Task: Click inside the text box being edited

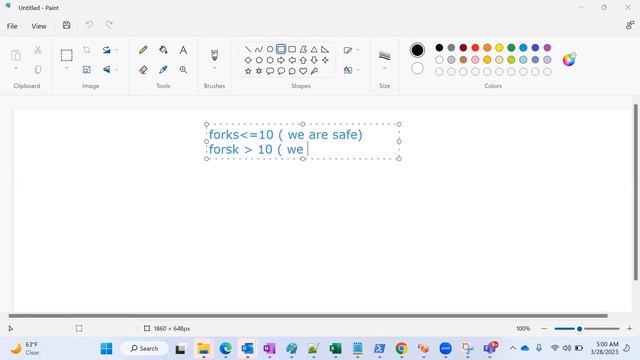Action: 303,141
